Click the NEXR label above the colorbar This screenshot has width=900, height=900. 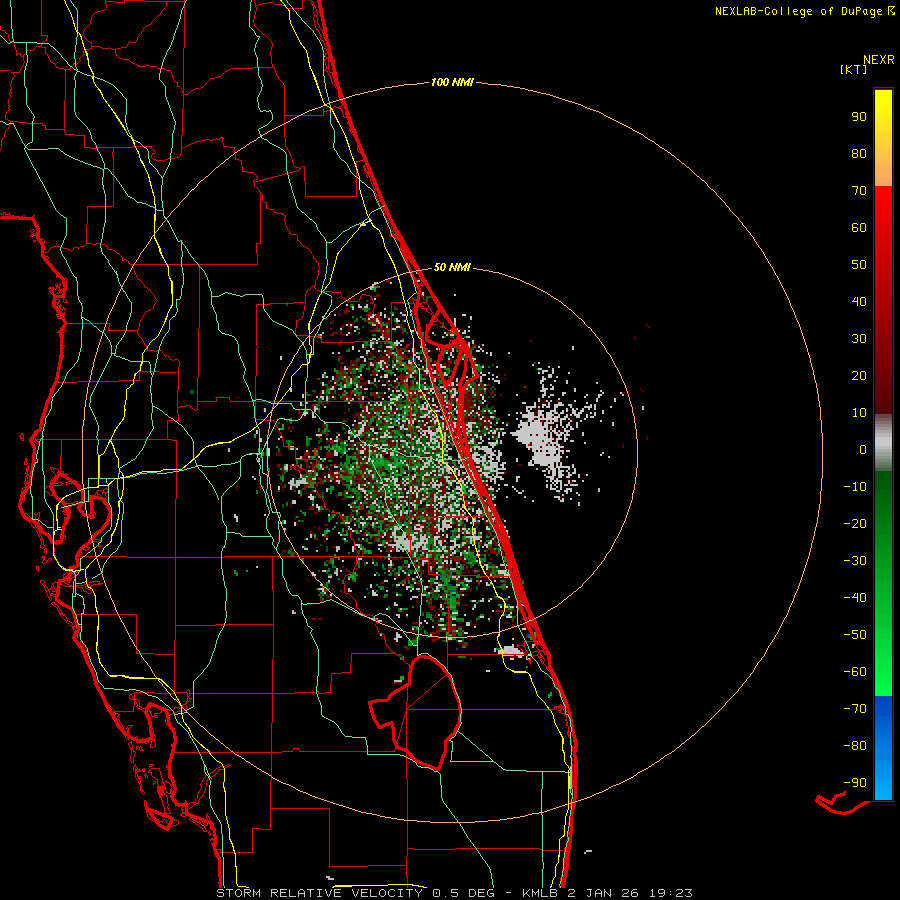[x=879, y=60]
